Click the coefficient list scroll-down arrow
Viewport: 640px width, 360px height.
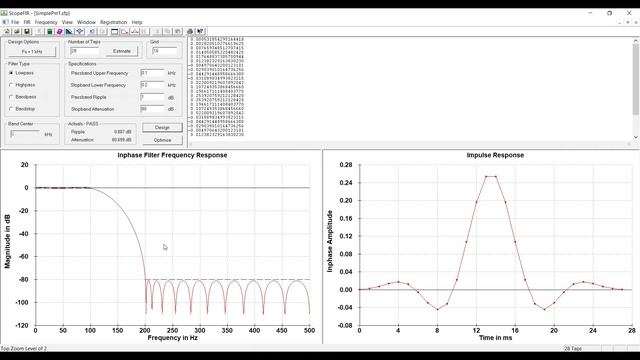click(x=636, y=137)
